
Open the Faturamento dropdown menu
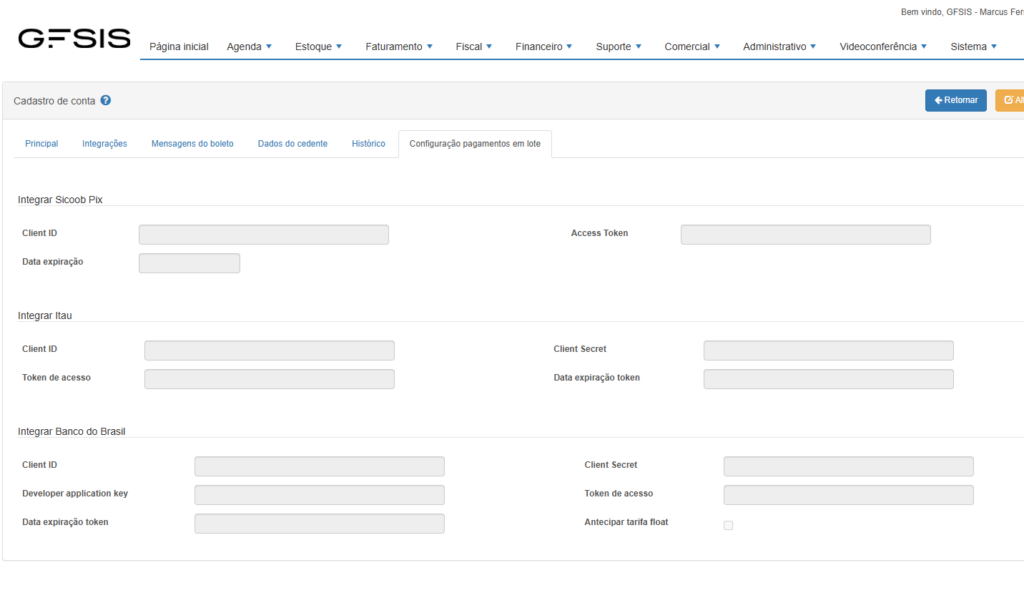[x=399, y=47]
